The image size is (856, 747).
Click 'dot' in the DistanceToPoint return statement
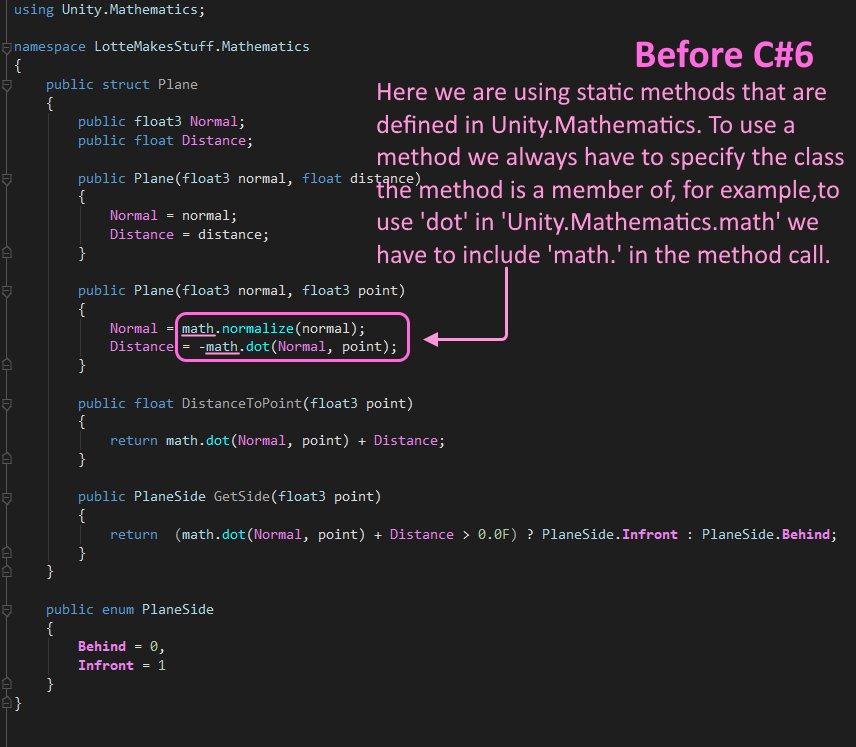pos(218,441)
